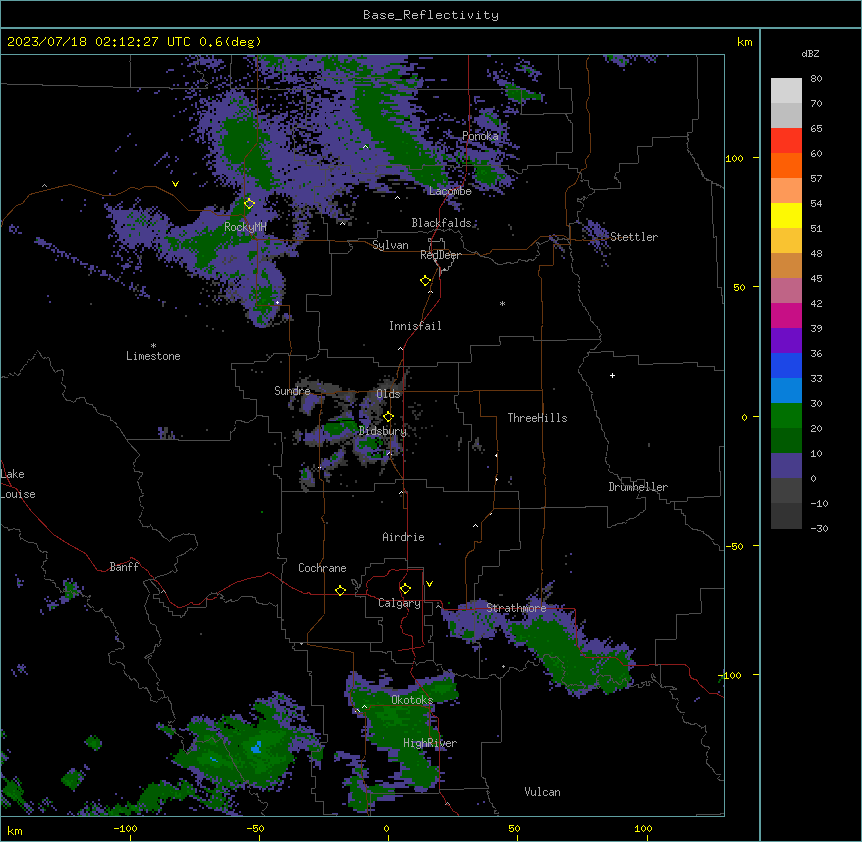Click the Okotoks label
Image resolution: width=862 pixels, height=842 pixels.
(412, 700)
